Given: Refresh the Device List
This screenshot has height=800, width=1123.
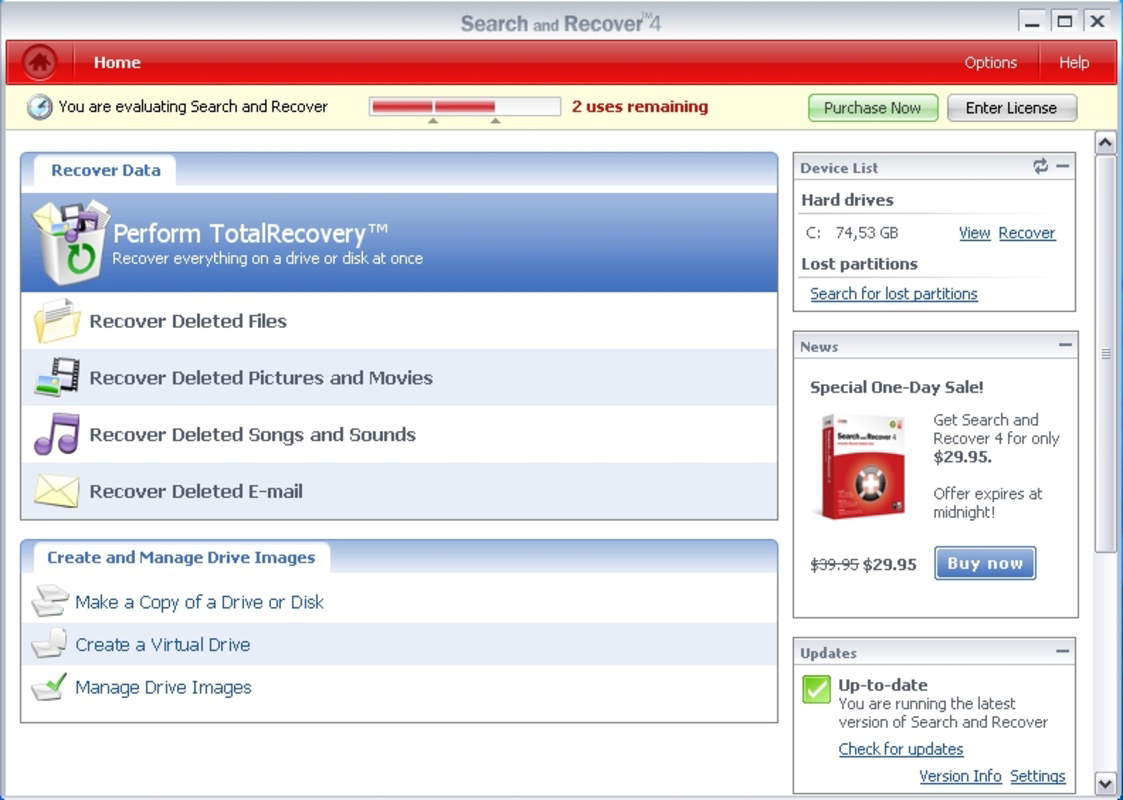Looking at the screenshot, I should tap(1040, 166).
